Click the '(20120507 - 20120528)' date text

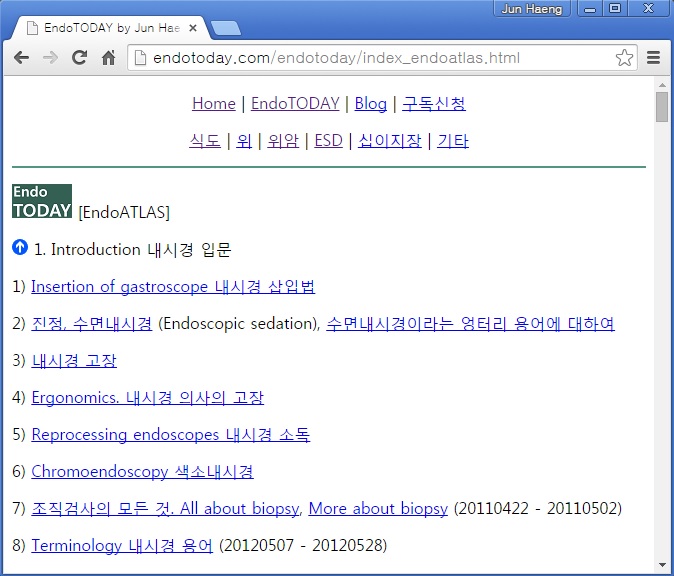[303, 545]
